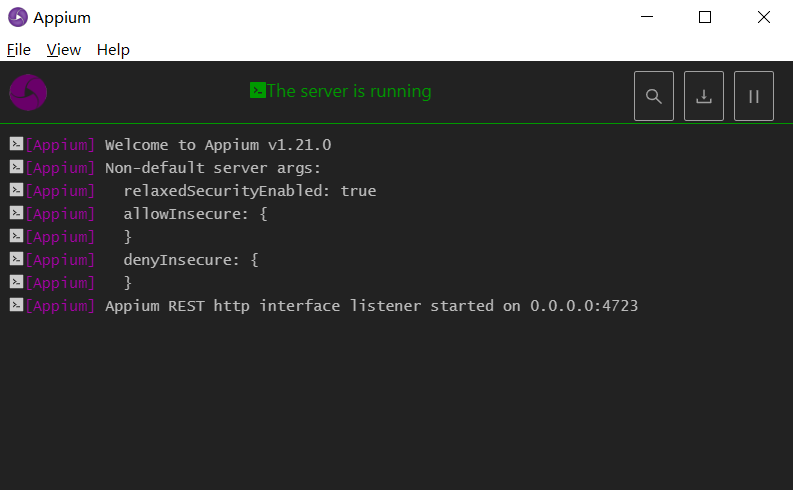Click the purple Appium logo in header
The height and width of the screenshot is (490, 793).
point(28,92)
